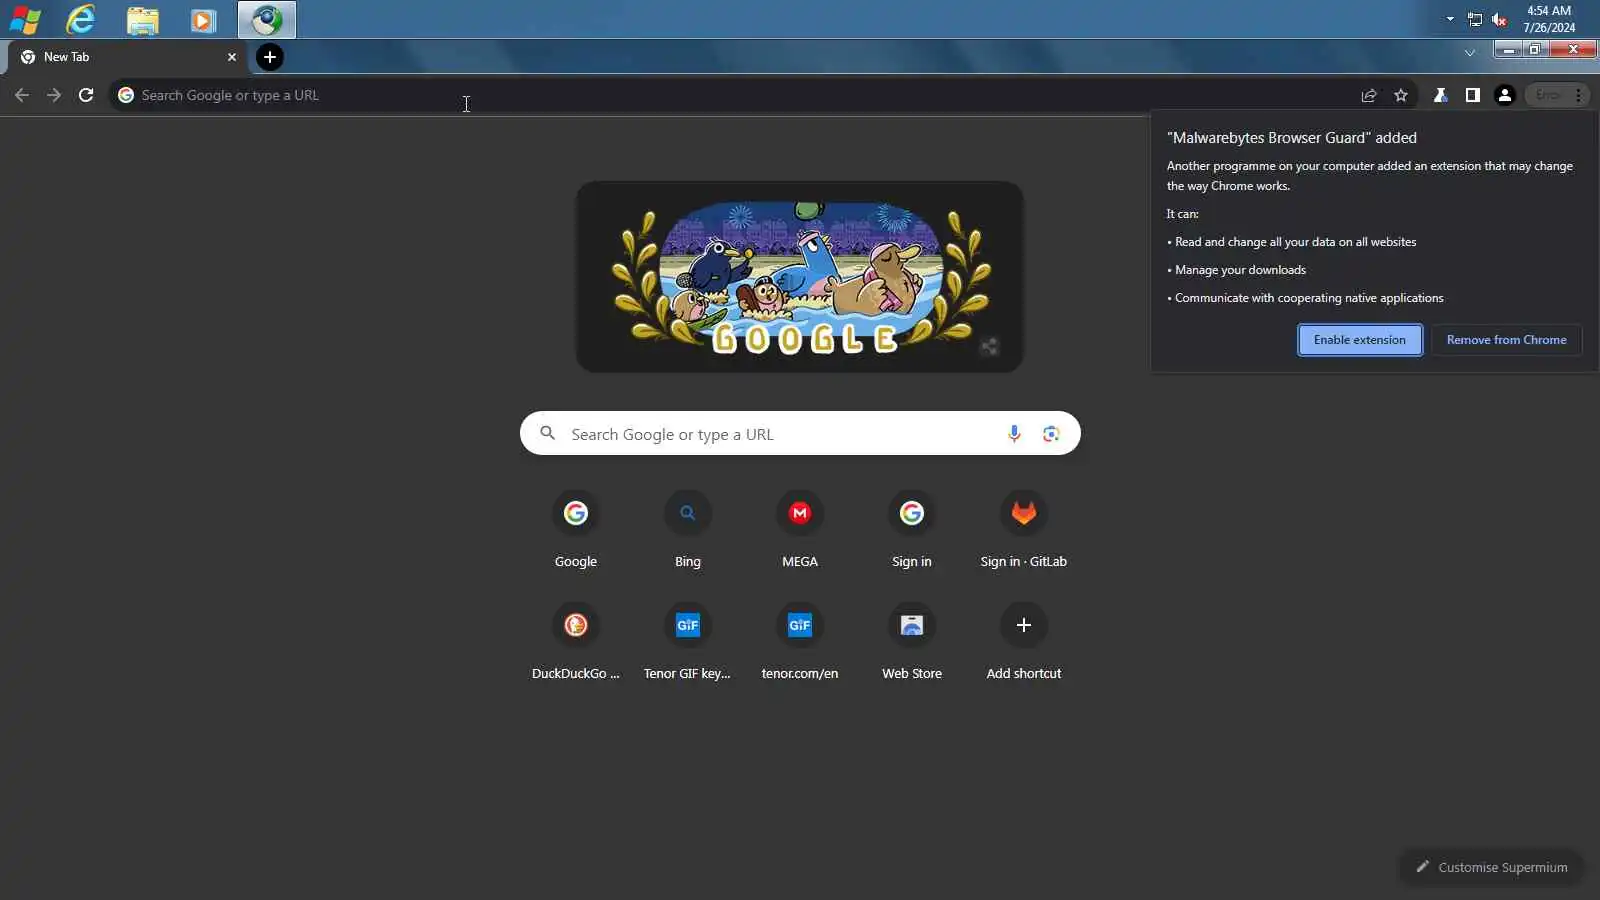Open the Windows Start menu
The image size is (1600, 900).
(x=25, y=19)
